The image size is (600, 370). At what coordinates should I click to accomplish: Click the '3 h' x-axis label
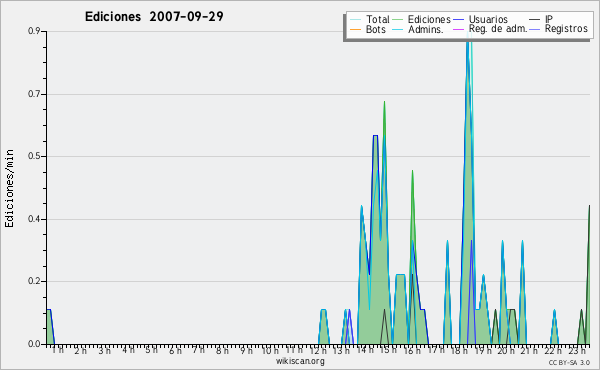tap(104, 350)
